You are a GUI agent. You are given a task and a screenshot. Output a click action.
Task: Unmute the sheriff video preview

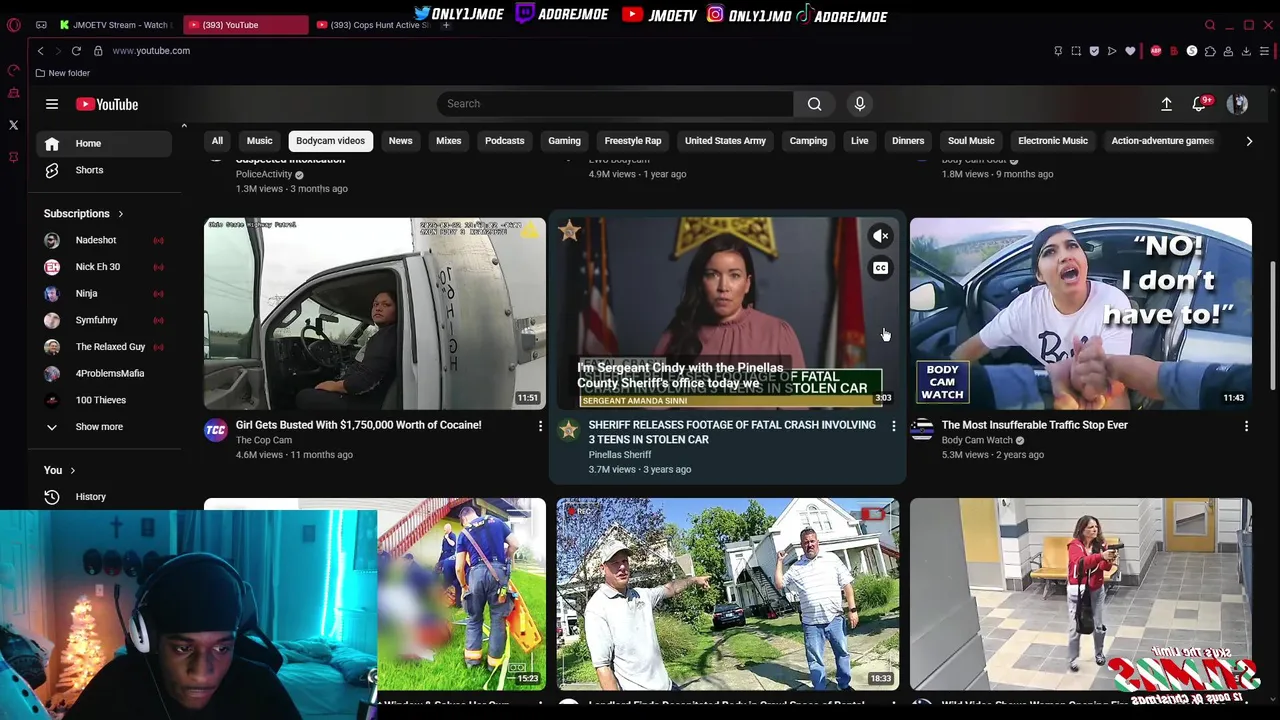click(x=880, y=237)
